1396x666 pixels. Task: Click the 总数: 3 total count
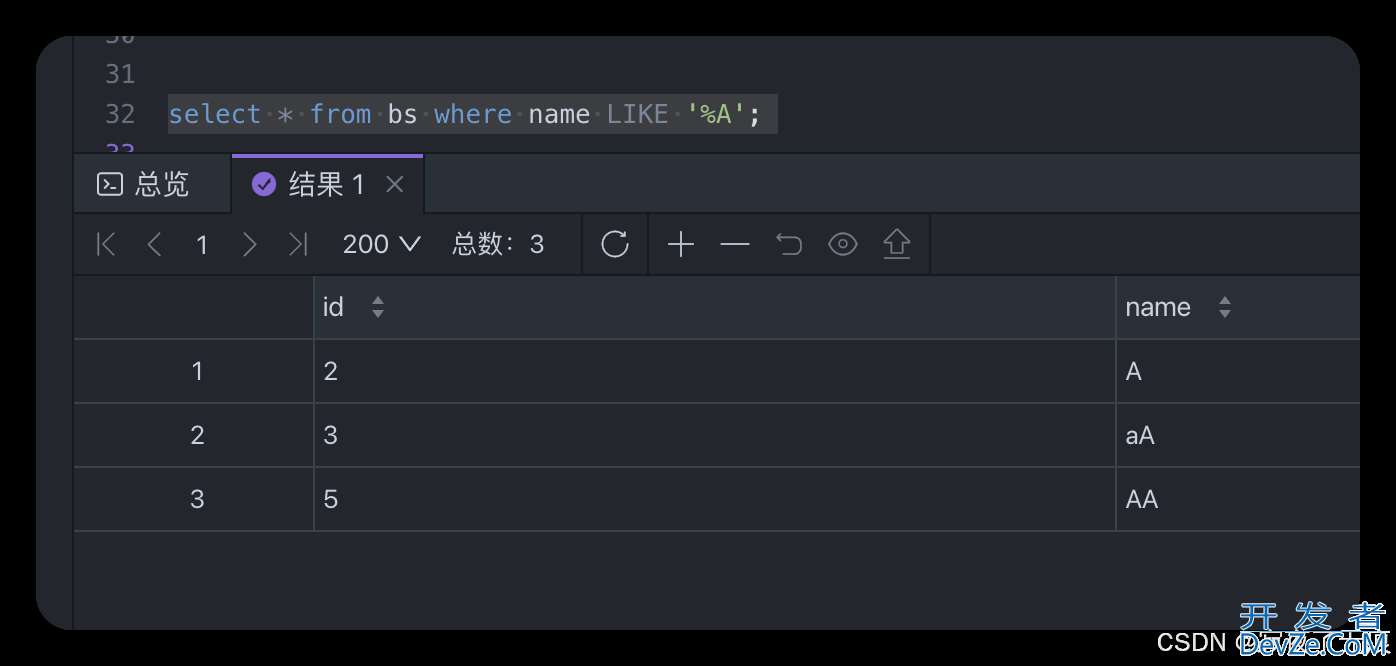pyautogui.click(x=498, y=244)
